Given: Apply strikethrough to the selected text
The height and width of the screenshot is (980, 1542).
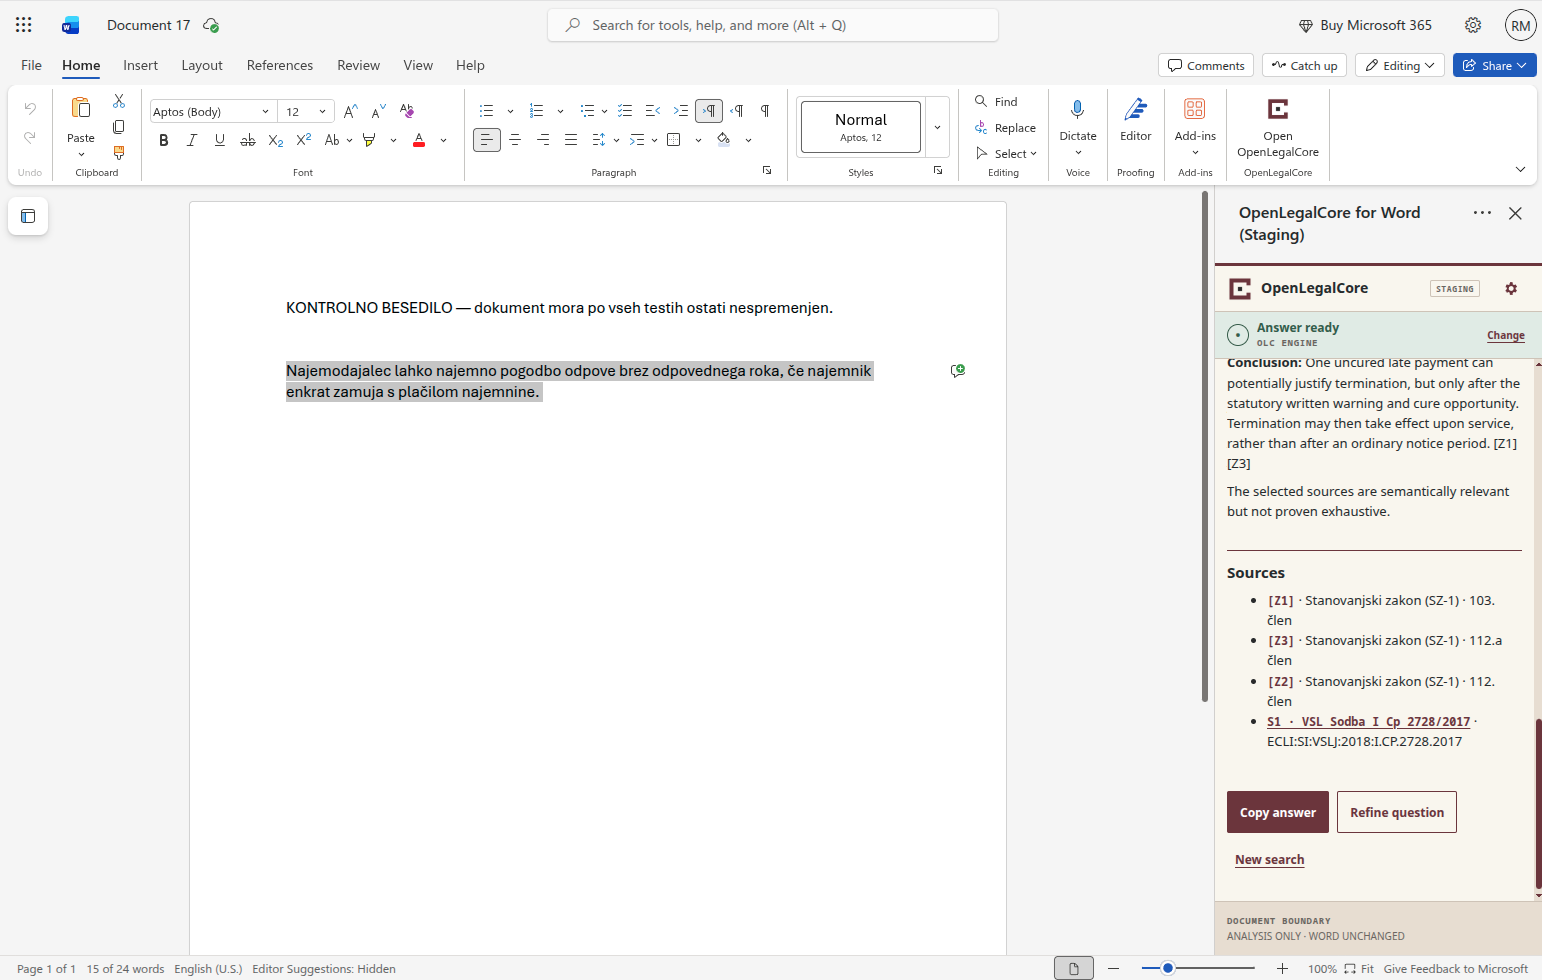Looking at the screenshot, I should [248, 140].
